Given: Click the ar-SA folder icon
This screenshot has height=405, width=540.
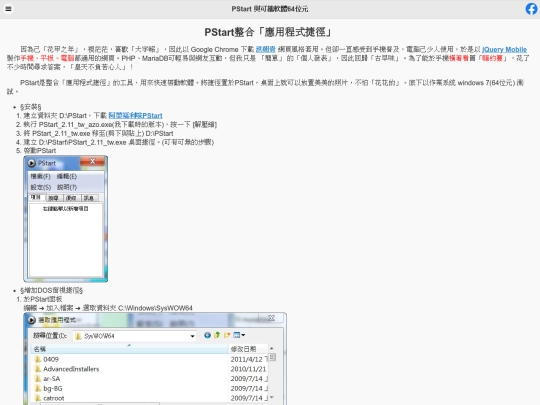Looking at the screenshot, I should click(x=38, y=378).
